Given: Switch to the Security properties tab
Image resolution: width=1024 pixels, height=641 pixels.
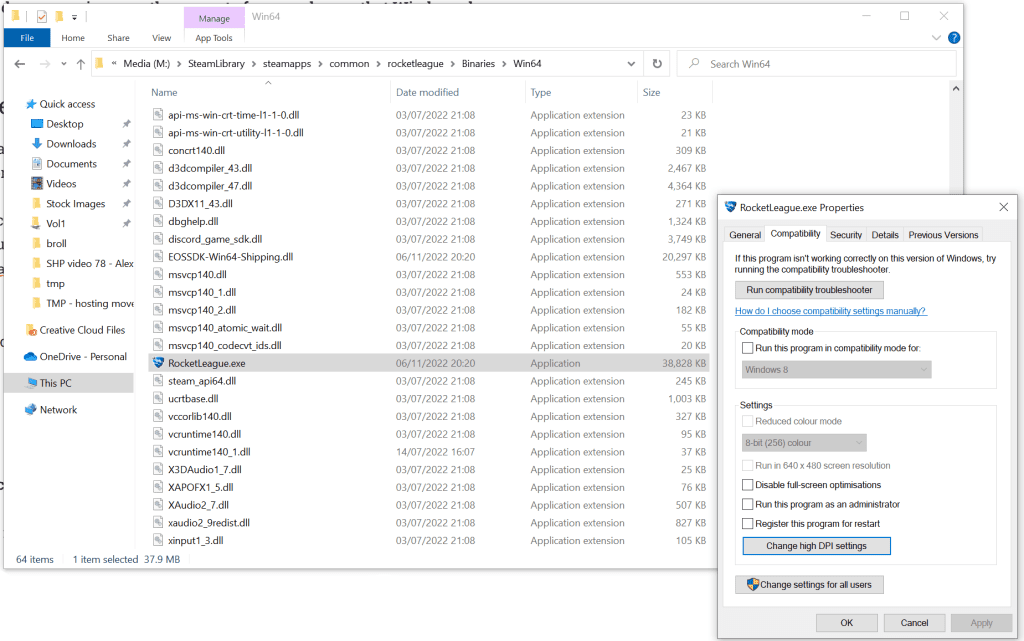Looking at the screenshot, I should click(846, 234).
